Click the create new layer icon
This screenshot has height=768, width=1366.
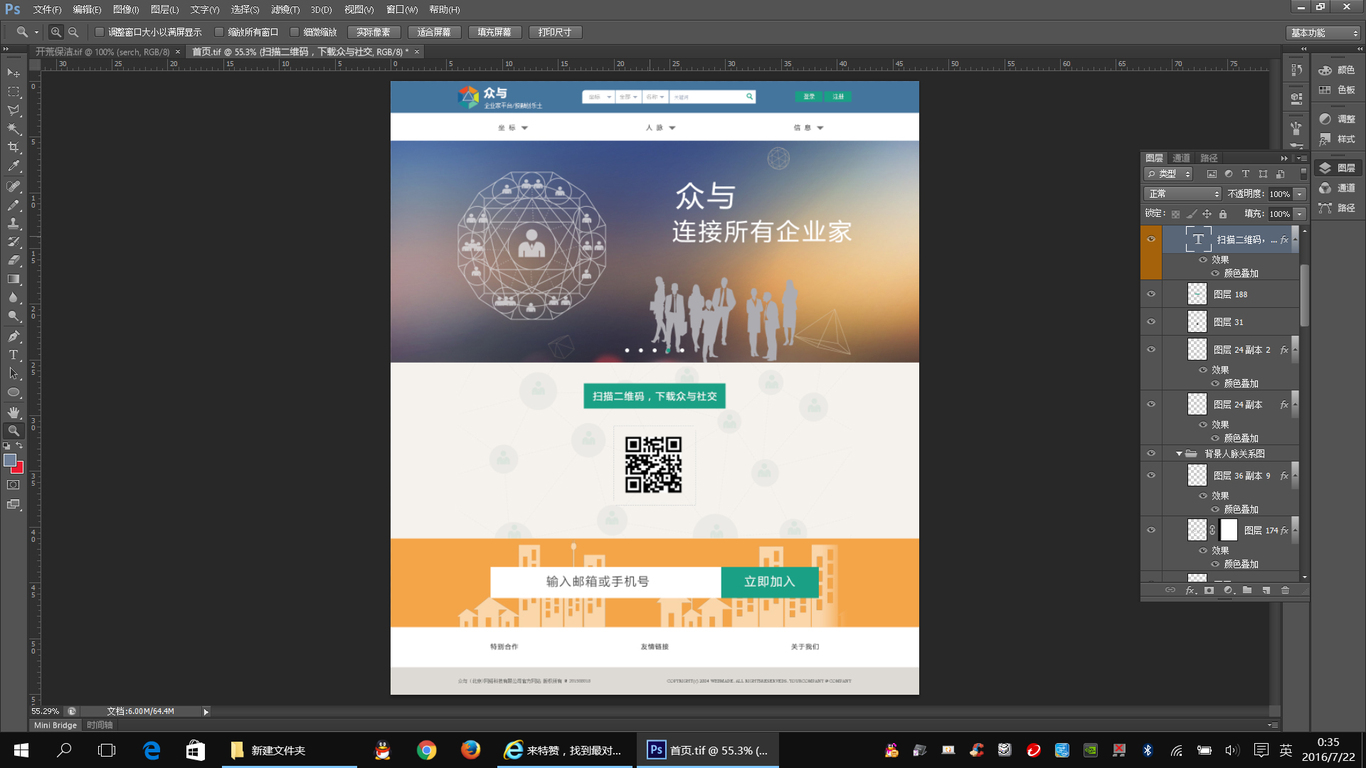coord(1266,590)
